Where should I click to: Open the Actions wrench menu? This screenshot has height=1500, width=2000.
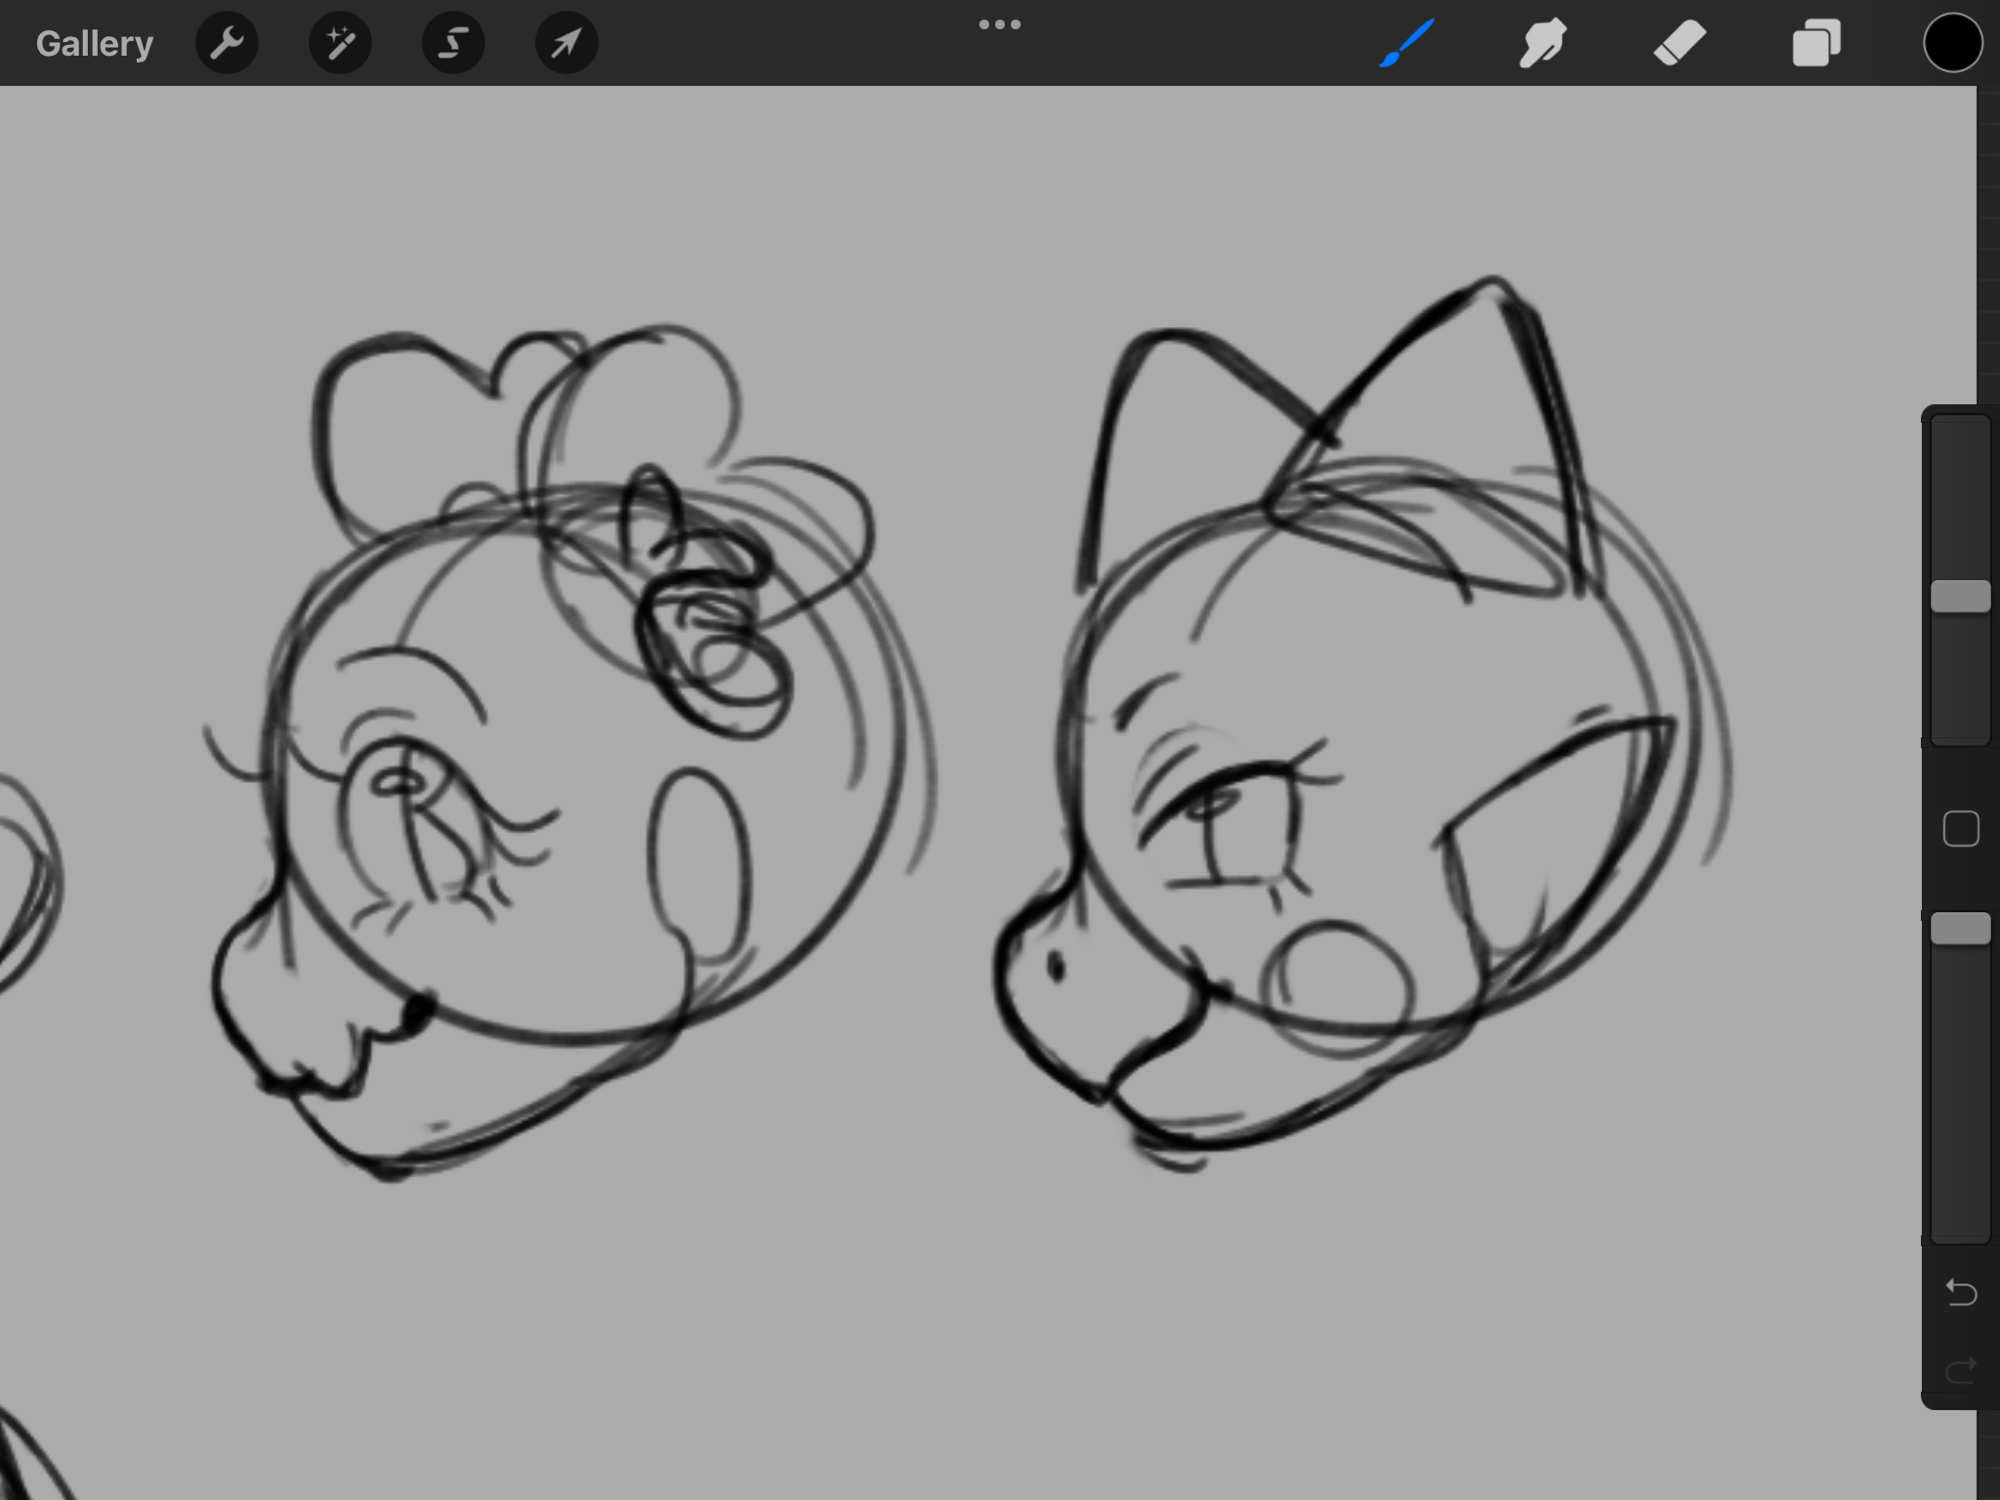[x=227, y=43]
